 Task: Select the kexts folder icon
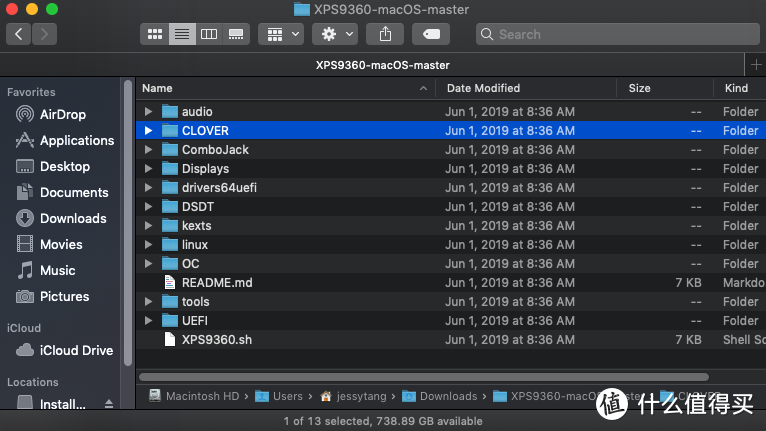coord(170,226)
